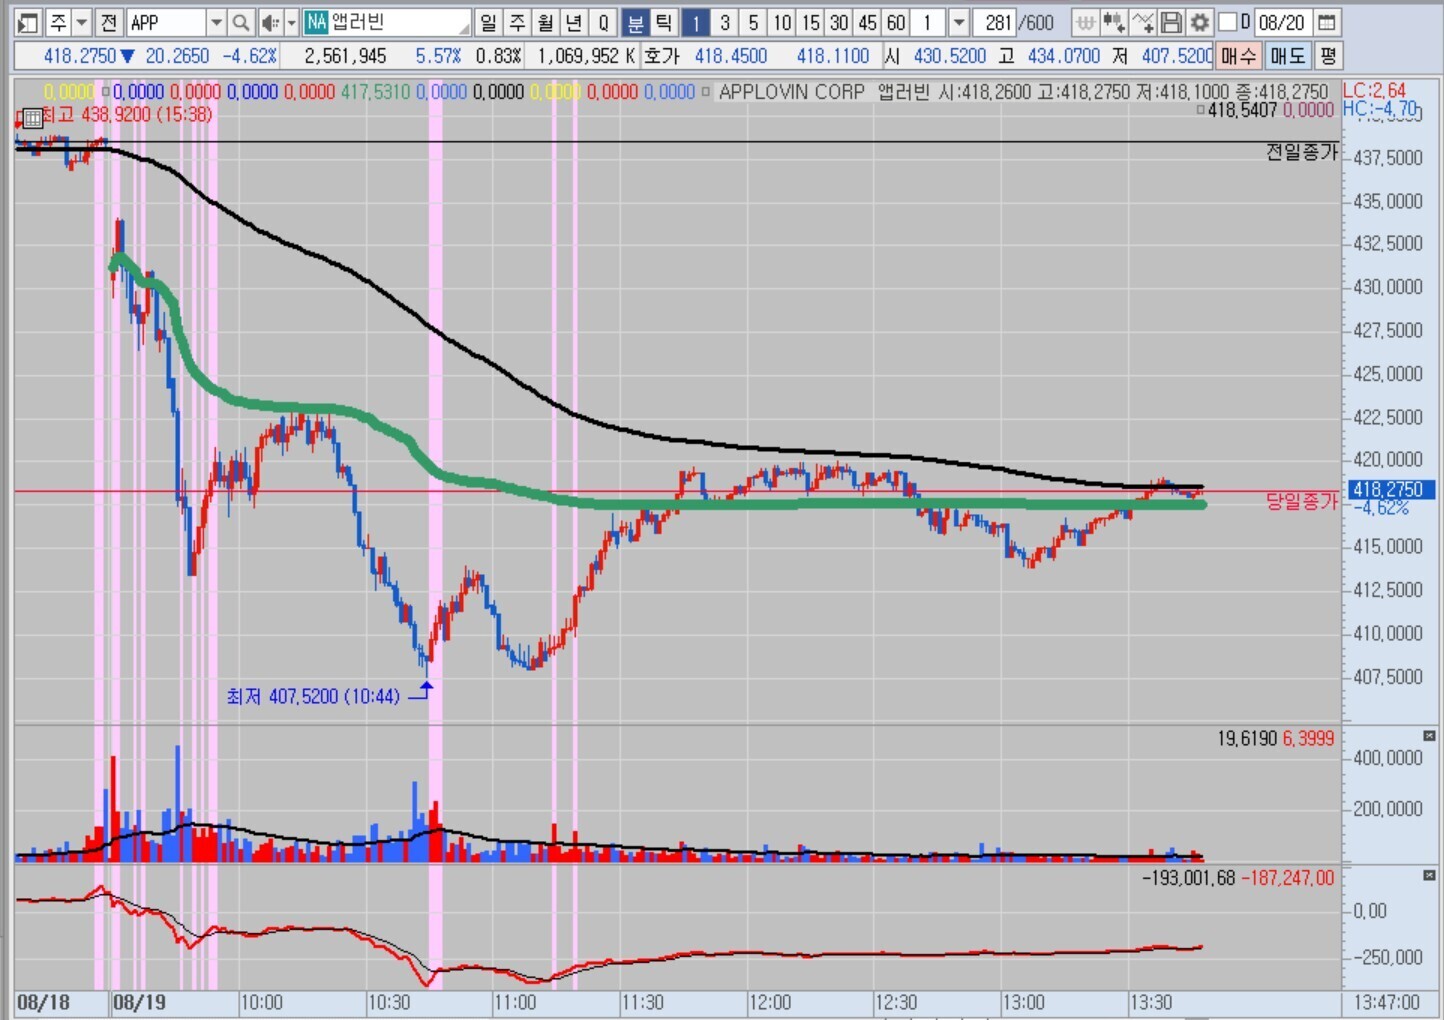Open chart settings gear icon
The image size is (1444, 1020).
tap(1199, 22)
